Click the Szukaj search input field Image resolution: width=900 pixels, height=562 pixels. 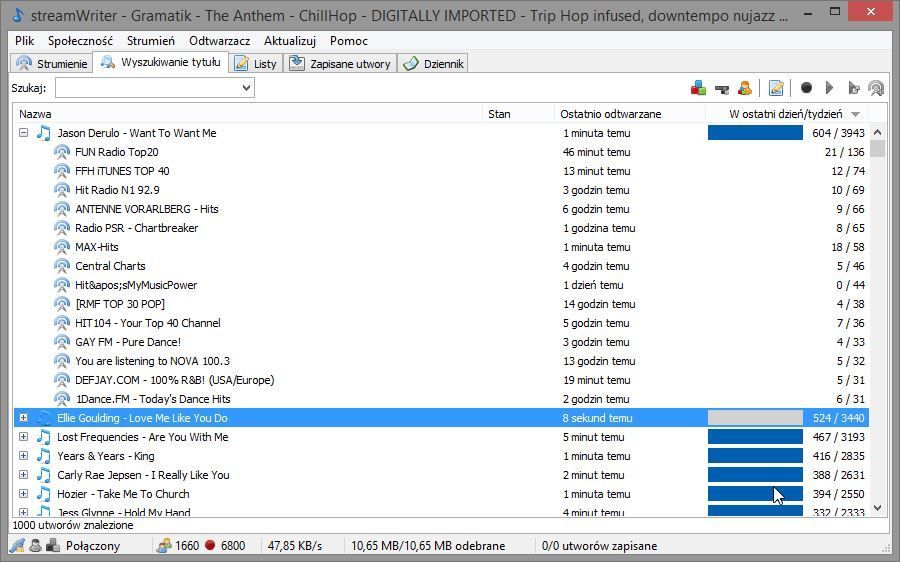[x=148, y=88]
